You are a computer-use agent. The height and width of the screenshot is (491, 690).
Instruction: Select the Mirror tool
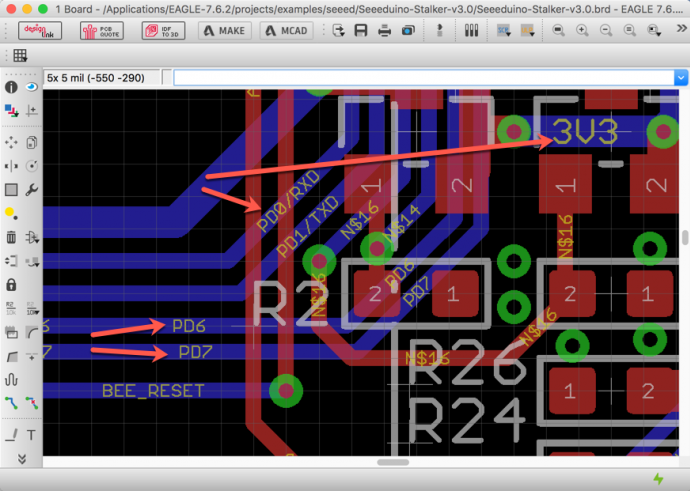click(11, 166)
